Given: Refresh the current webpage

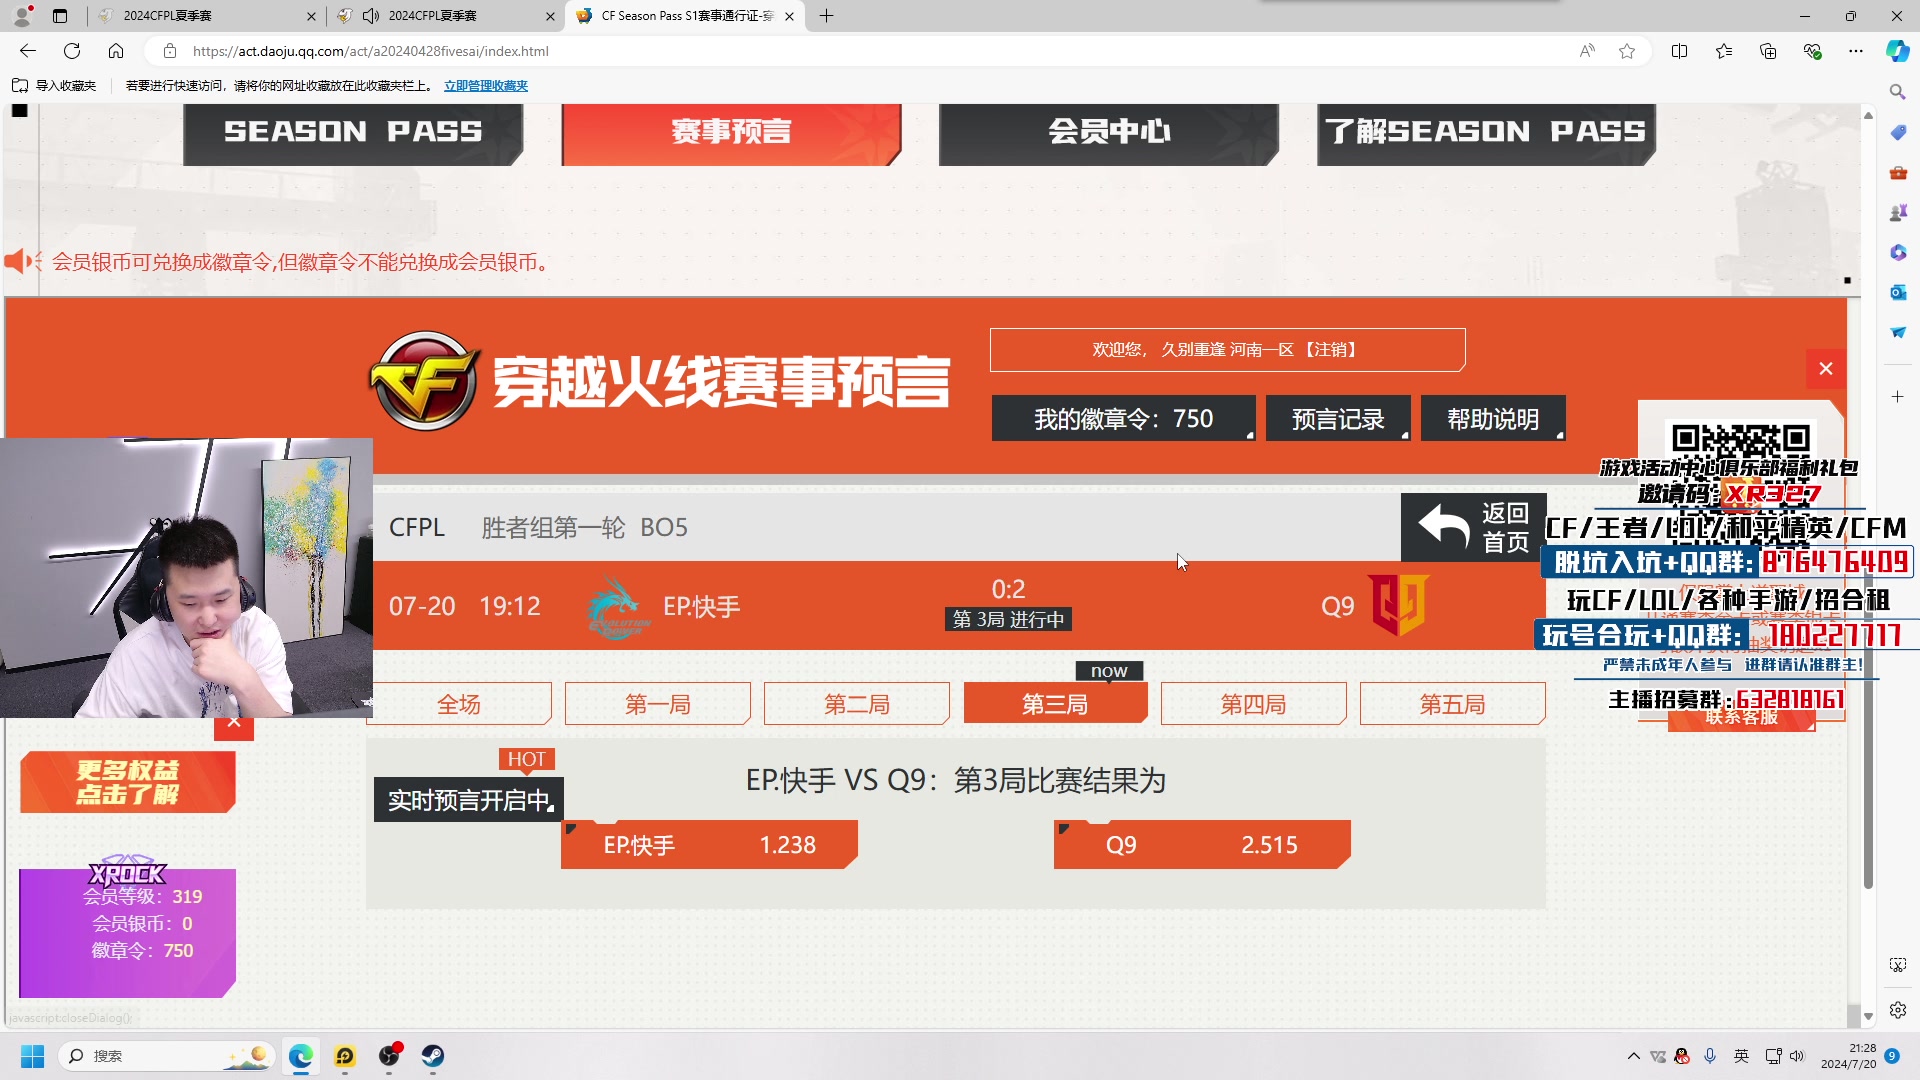Looking at the screenshot, I should pos(71,51).
